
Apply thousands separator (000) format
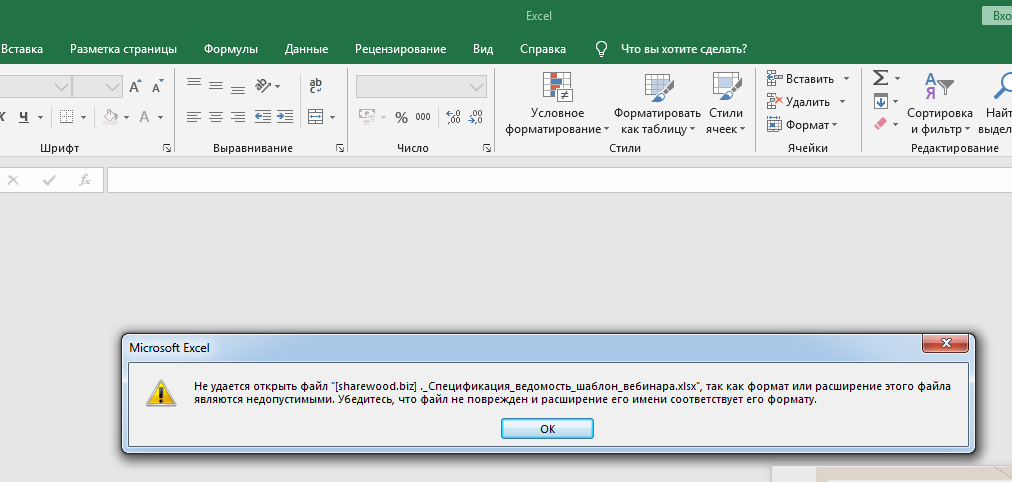[x=423, y=117]
